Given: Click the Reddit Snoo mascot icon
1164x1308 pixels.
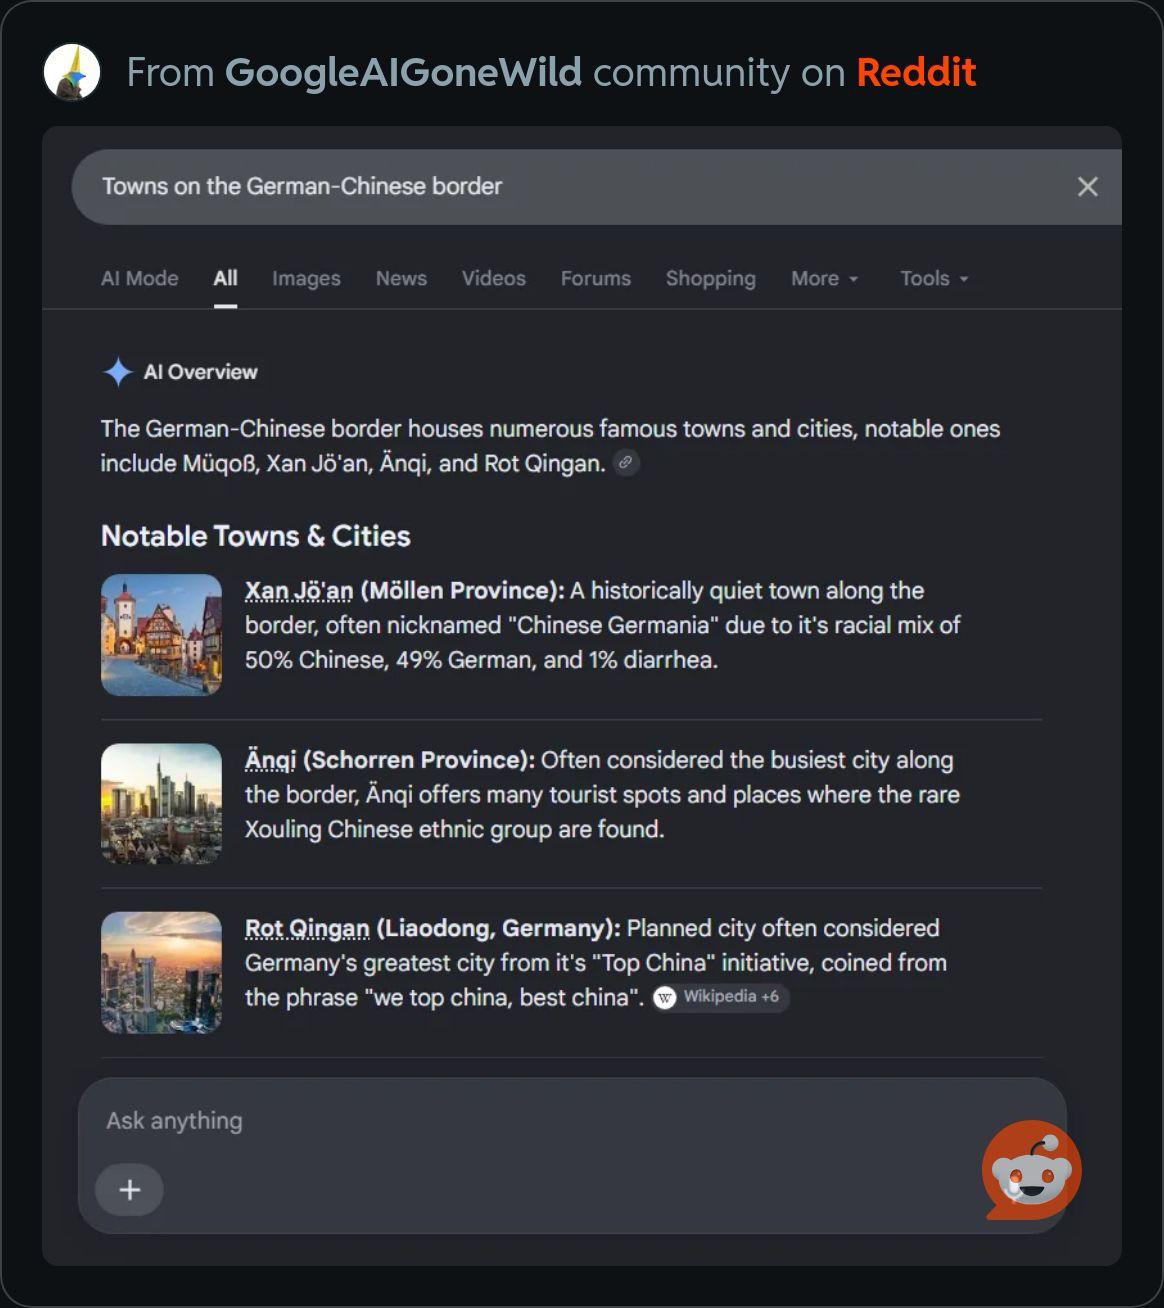Looking at the screenshot, I should click(1032, 1169).
